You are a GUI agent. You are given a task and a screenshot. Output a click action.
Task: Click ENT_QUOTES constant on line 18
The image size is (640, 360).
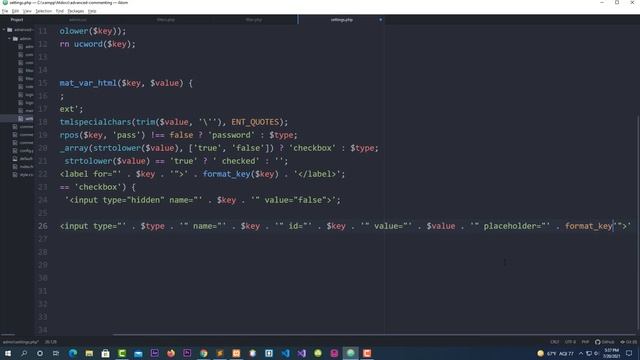(x=255, y=122)
